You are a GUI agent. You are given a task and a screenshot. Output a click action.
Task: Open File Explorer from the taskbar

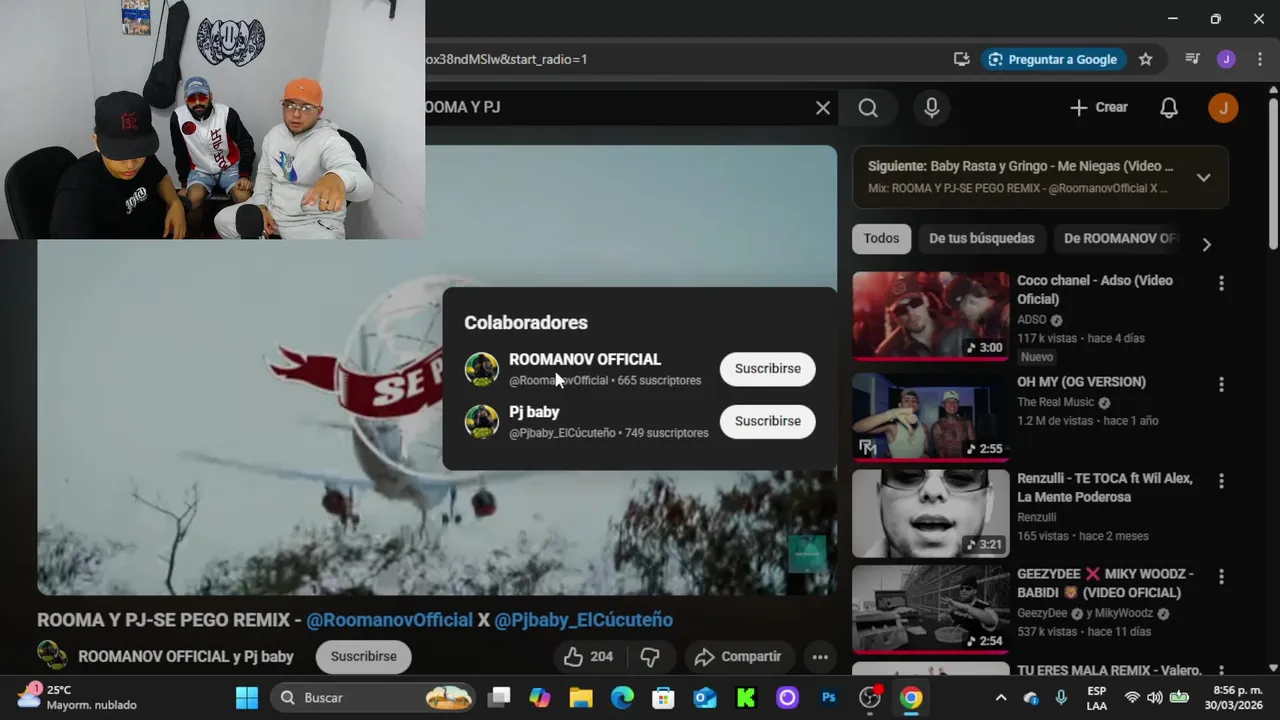pyautogui.click(x=580, y=697)
